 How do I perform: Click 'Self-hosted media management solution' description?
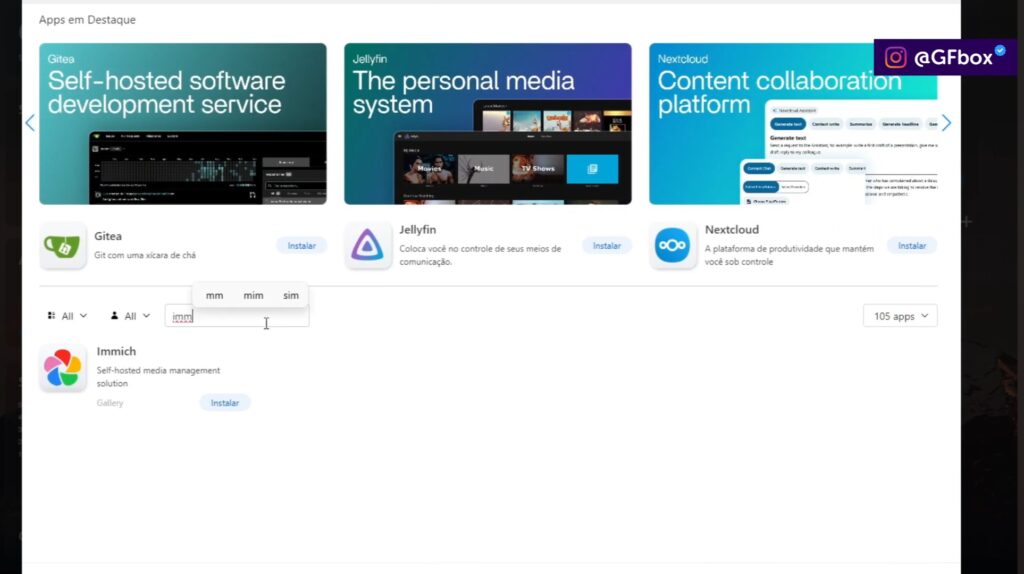point(158,377)
